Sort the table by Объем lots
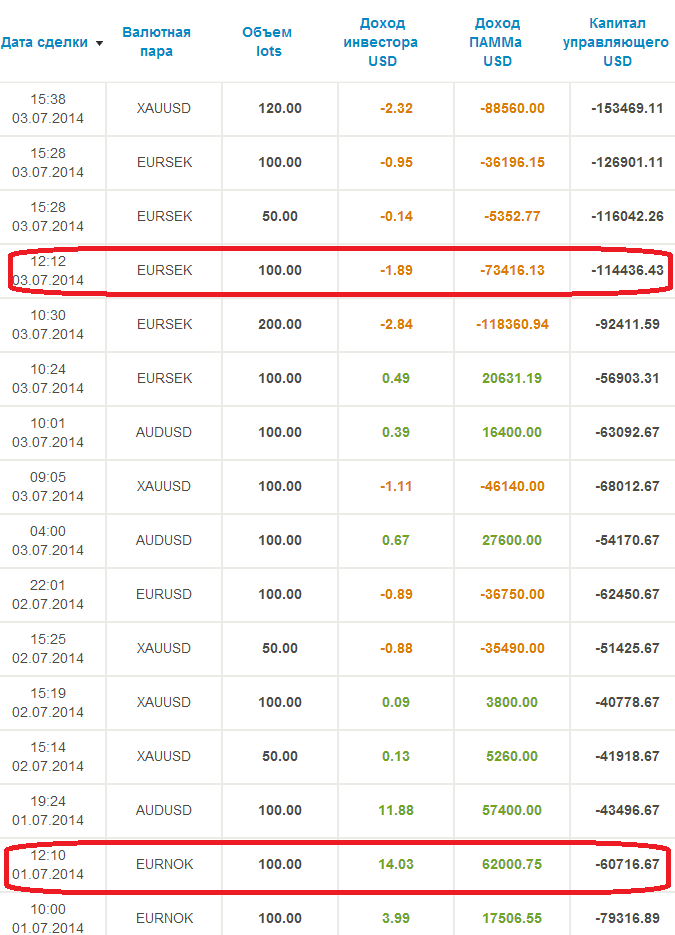The width and height of the screenshot is (675, 935). [267, 42]
